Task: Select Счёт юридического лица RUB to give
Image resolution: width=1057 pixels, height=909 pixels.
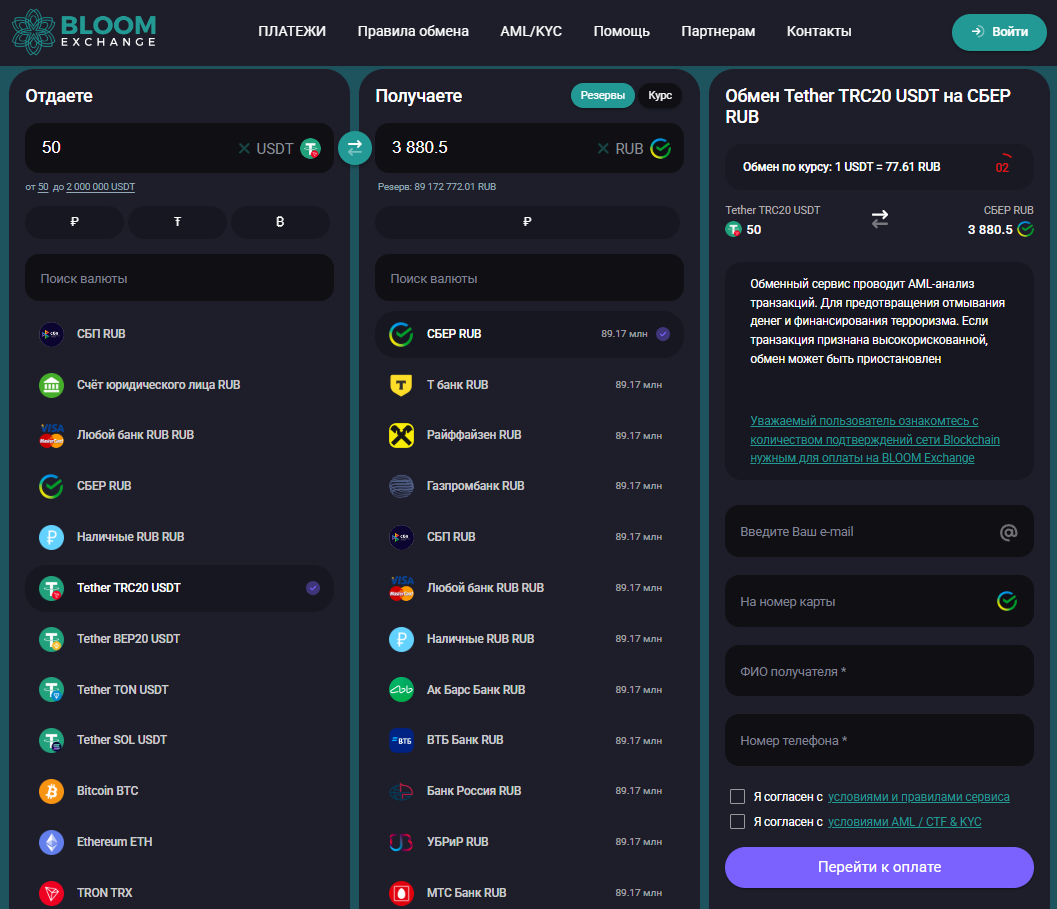Action: 179,385
